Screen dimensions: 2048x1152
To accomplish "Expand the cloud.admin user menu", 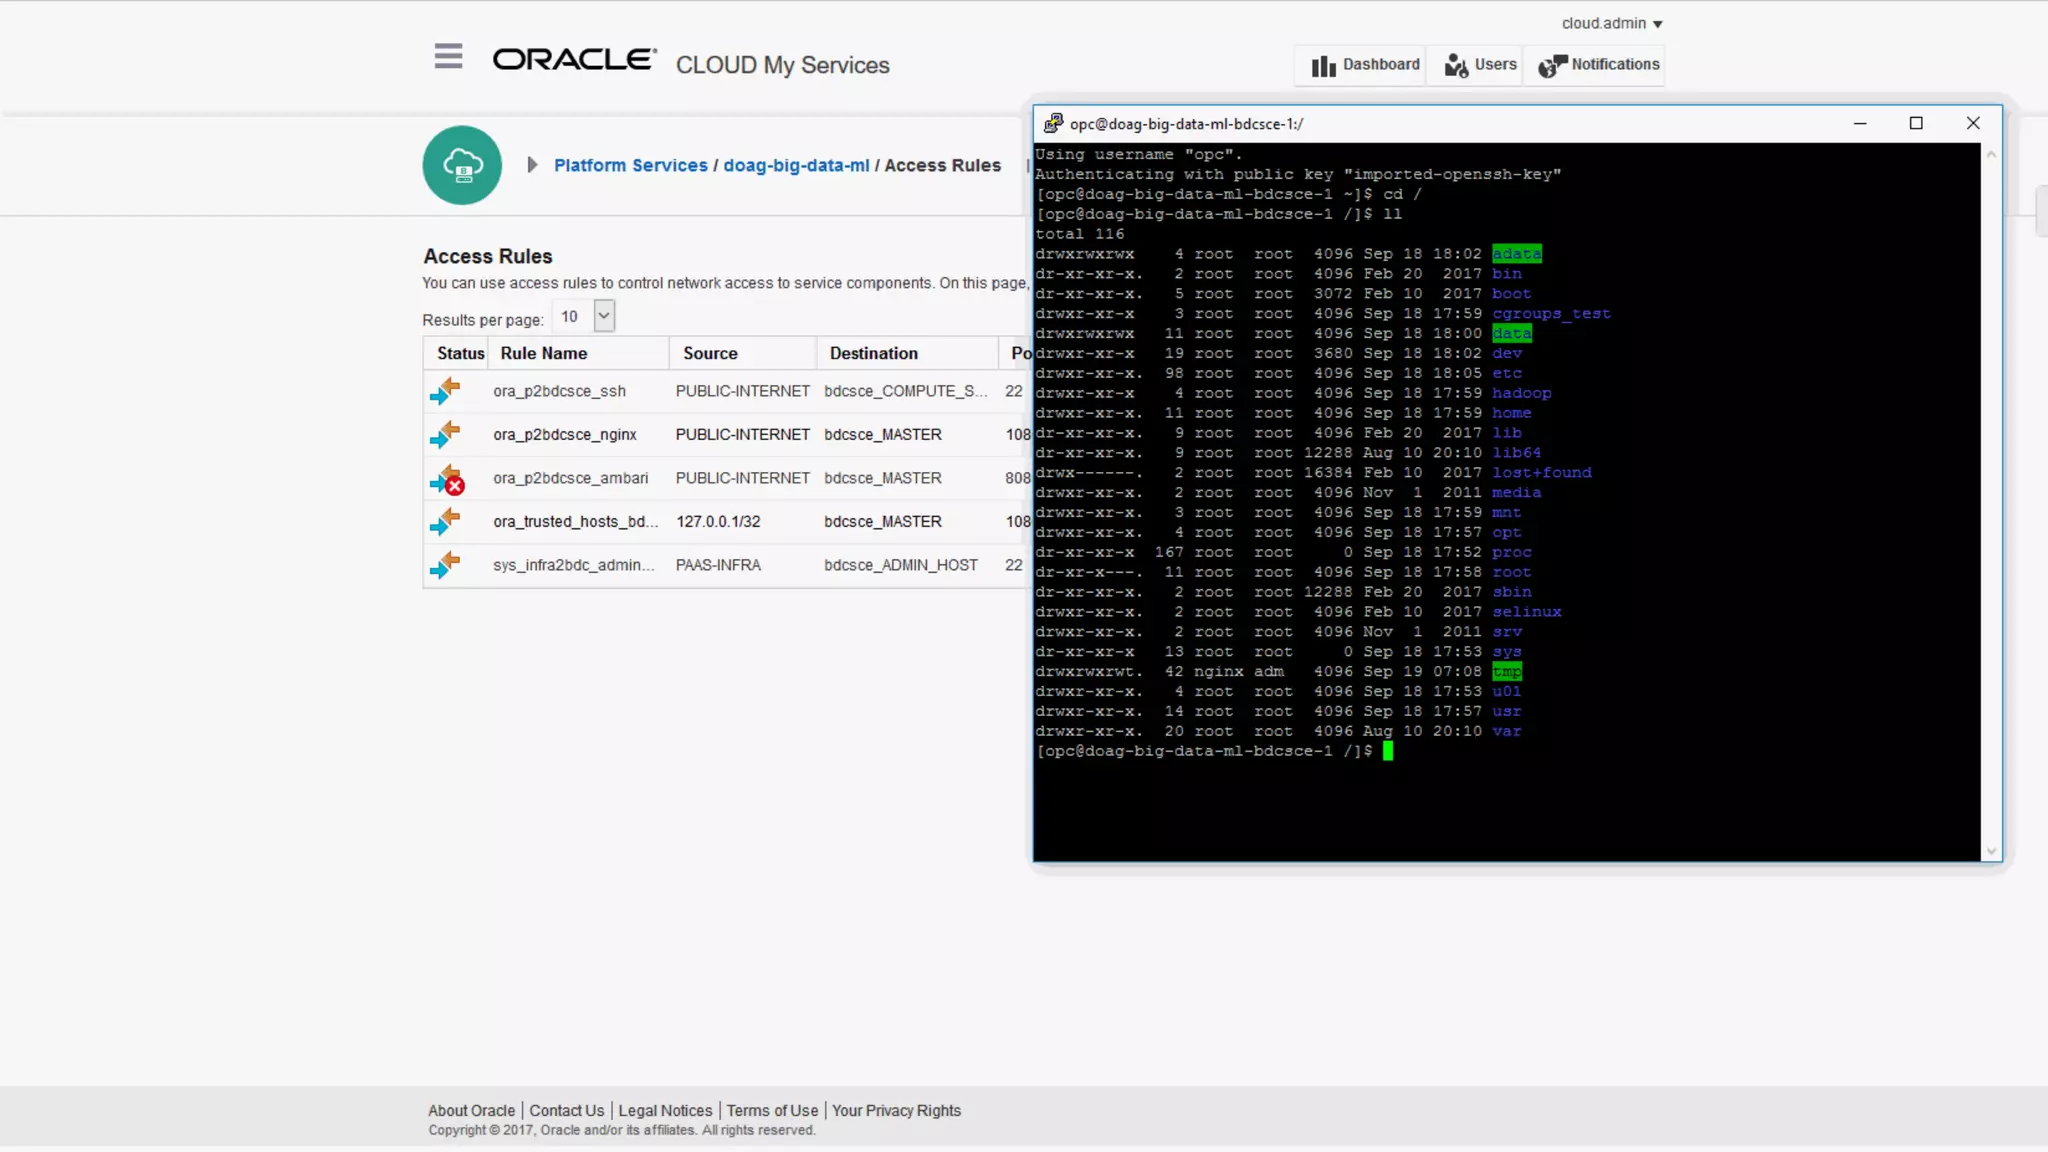I will click(x=1612, y=23).
